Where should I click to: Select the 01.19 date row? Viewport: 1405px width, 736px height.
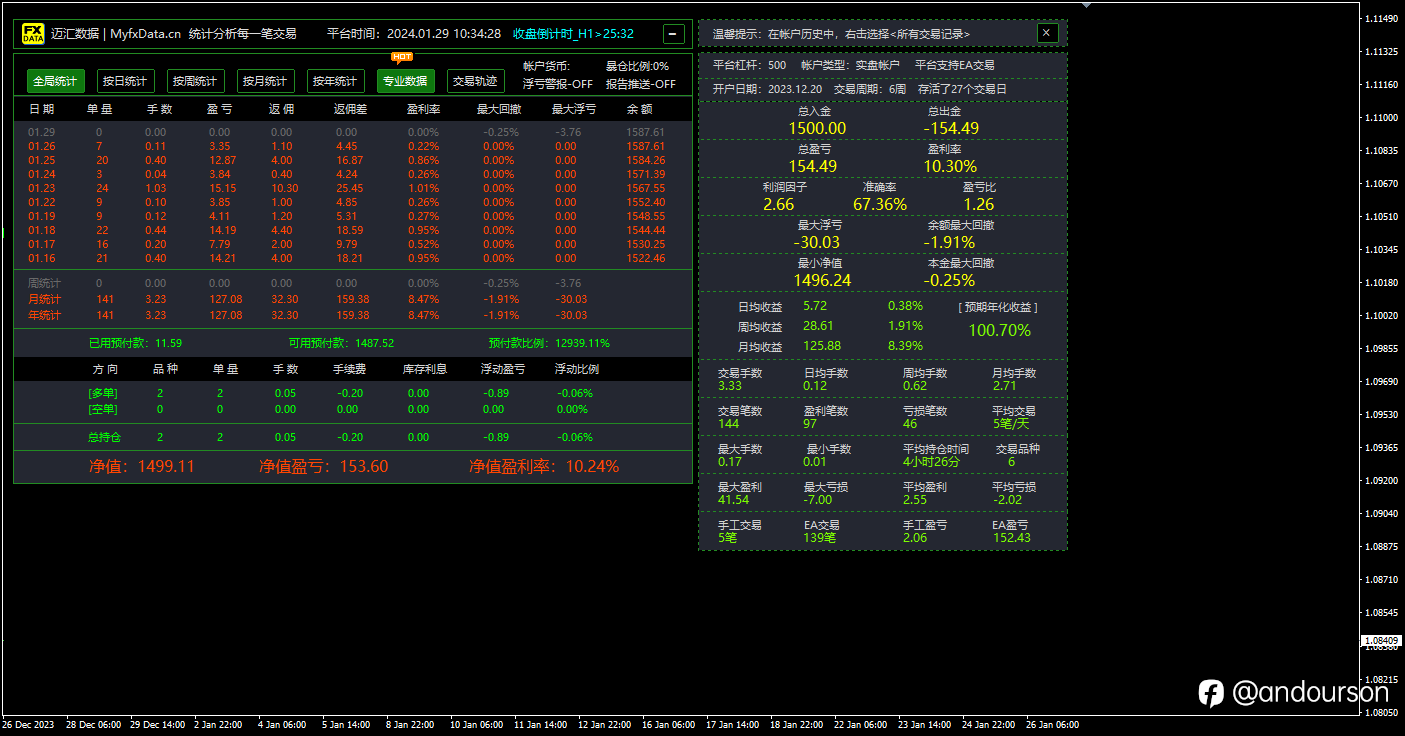[x=352, y=216]
